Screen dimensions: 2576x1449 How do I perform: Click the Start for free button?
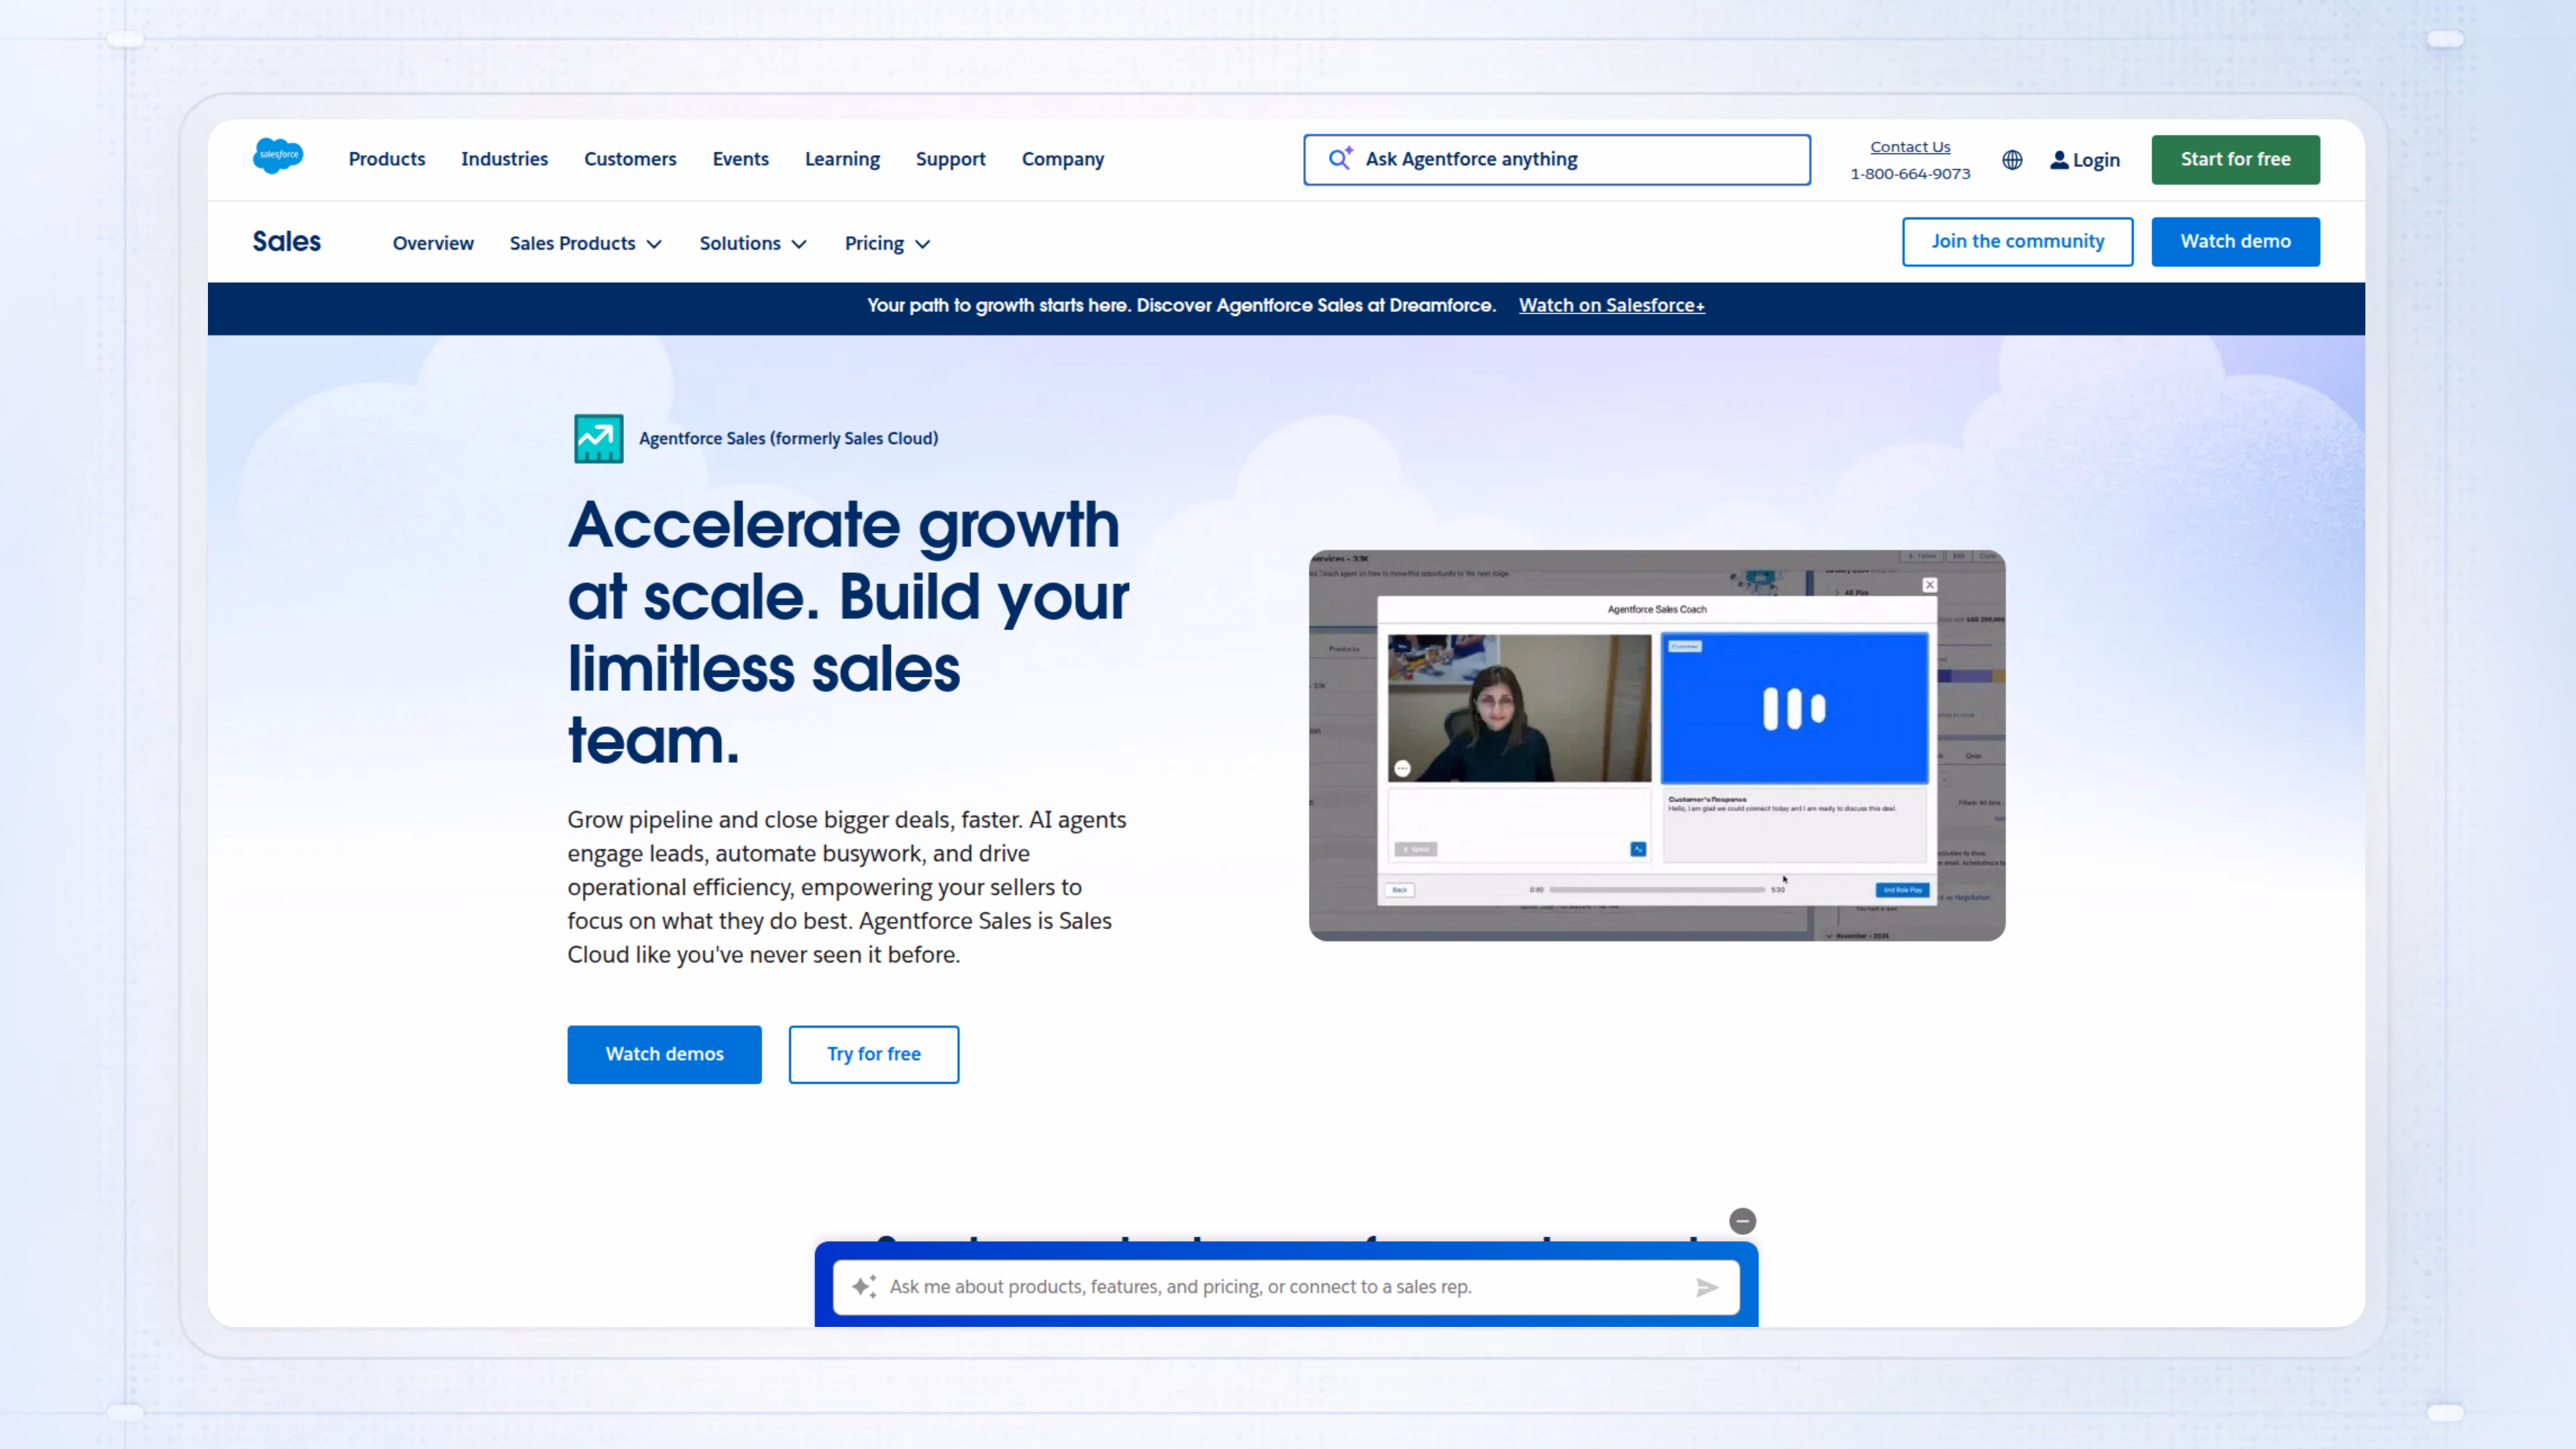(2235, 159)
